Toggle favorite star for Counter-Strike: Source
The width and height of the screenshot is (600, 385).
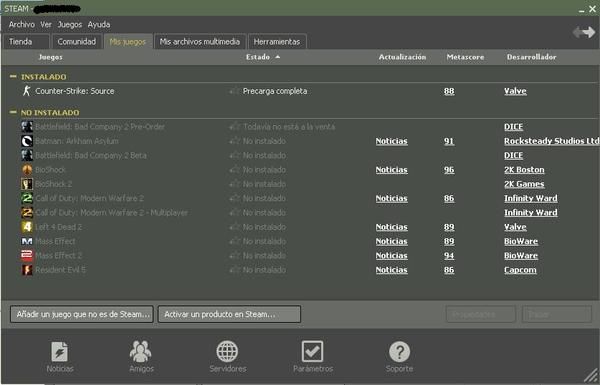coord(234,91)
